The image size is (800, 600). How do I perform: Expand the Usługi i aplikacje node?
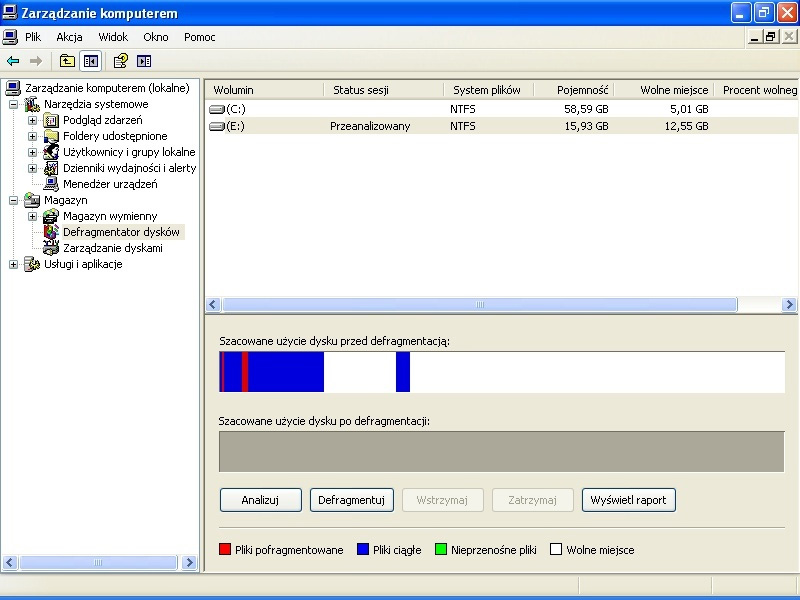pyautogui.click(x=13, y=264)
